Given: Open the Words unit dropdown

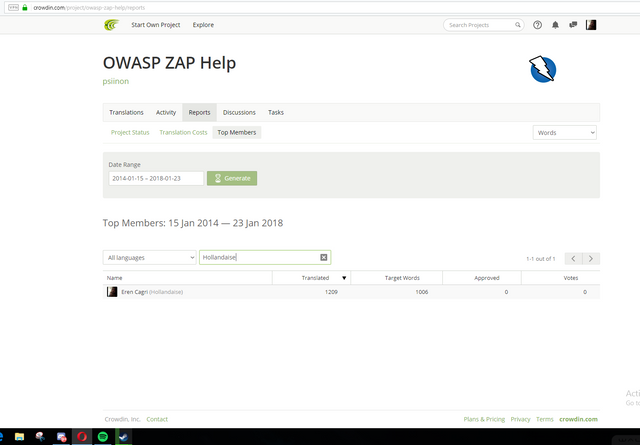Looking at the screenshot, I should point(565,133).
